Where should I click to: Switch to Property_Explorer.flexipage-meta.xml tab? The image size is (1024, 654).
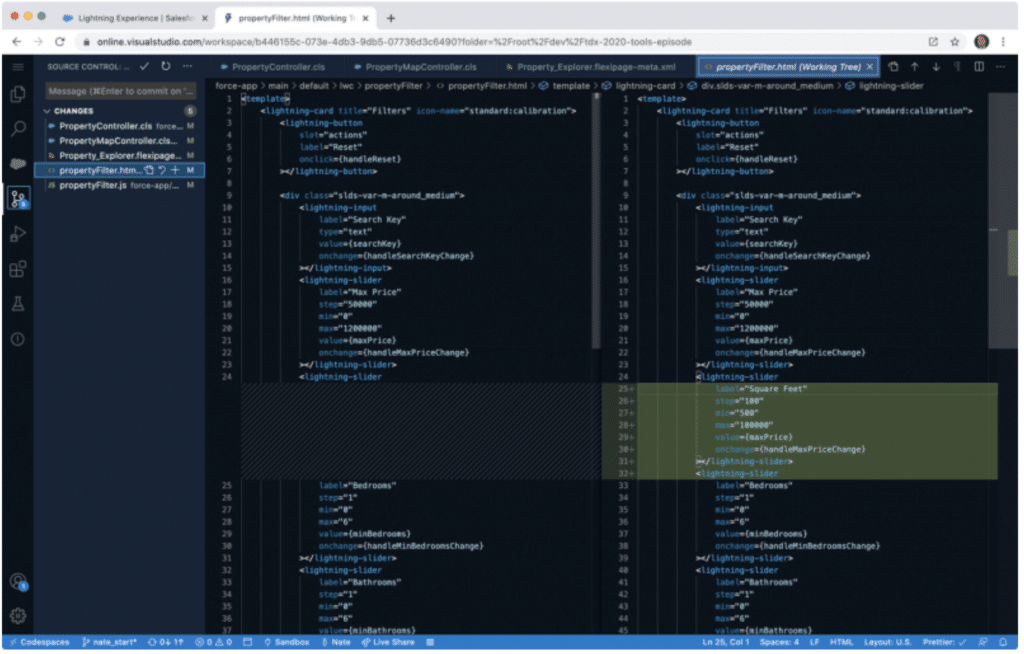[x=594, y=67]
